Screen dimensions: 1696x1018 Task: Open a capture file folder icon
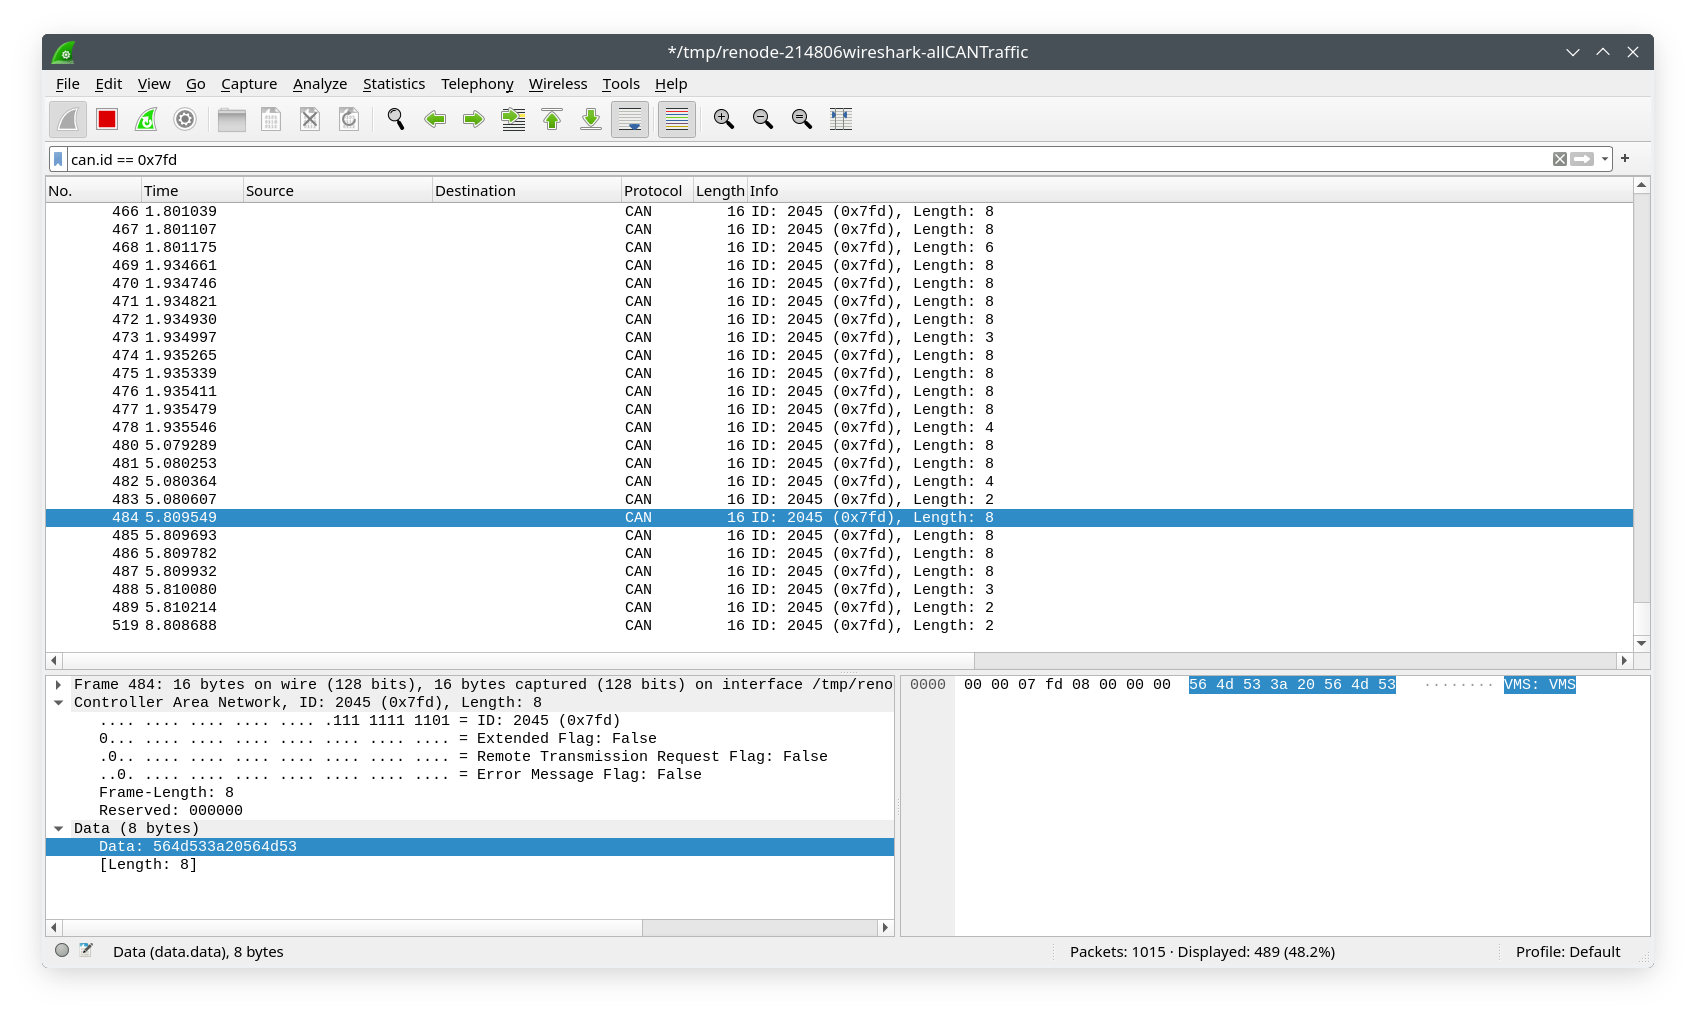232,120
